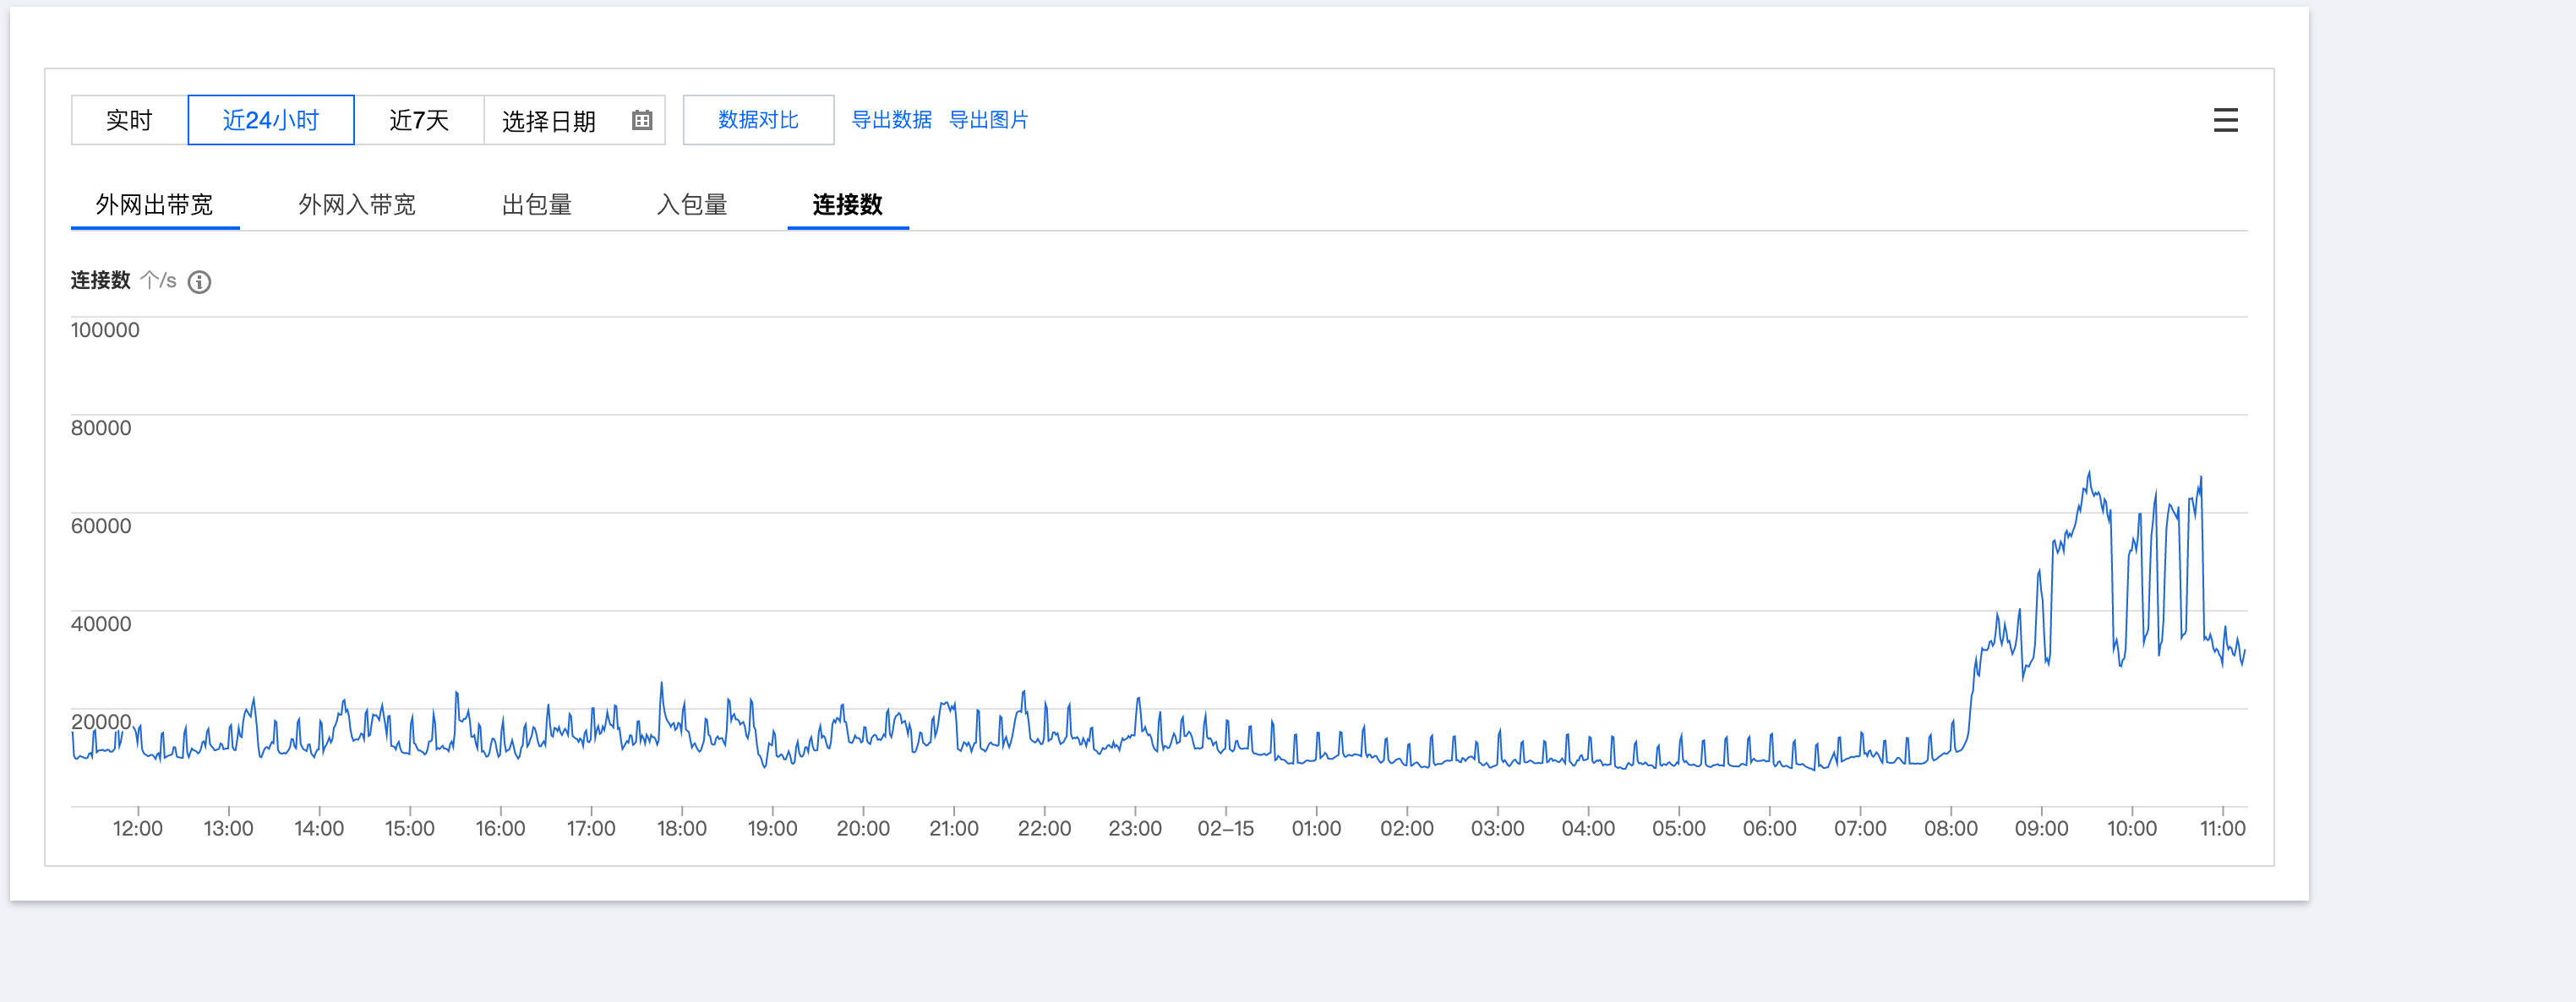Switch to the 外网出带宽 tab
The height and width of the screenshot is (1002, 2576).
(154, 205)
